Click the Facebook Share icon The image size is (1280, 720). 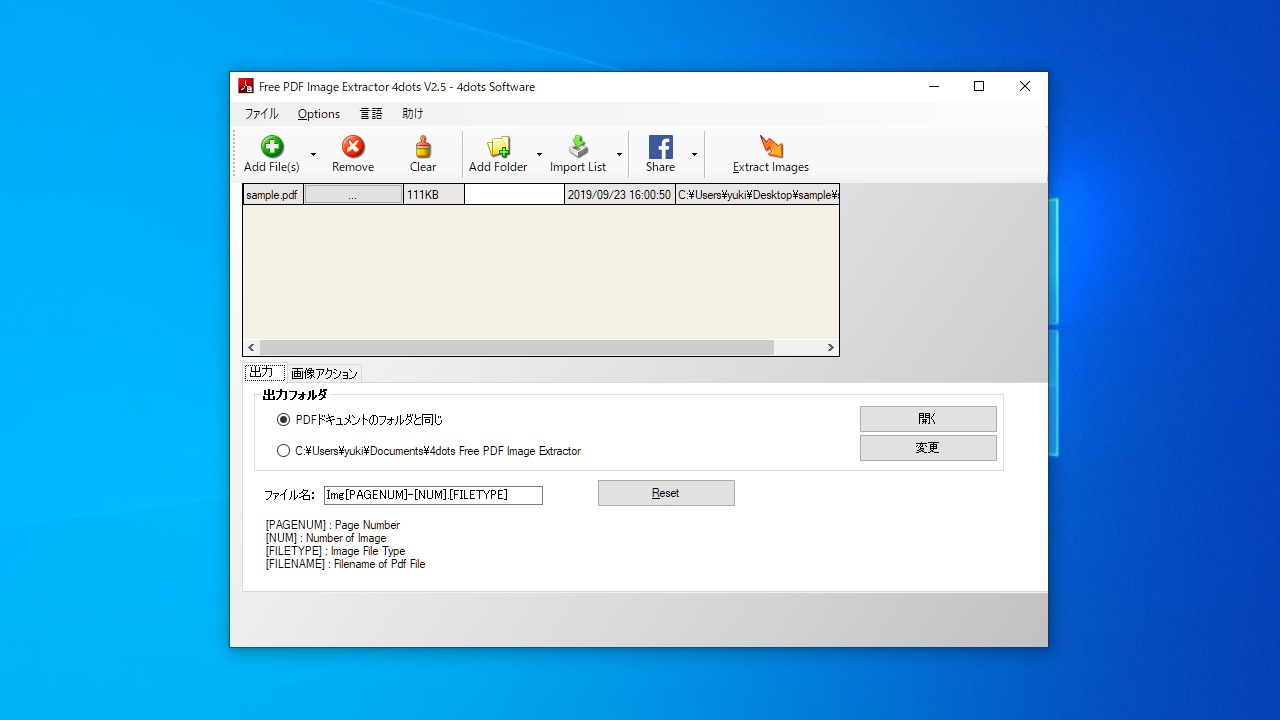coord(660,147)
